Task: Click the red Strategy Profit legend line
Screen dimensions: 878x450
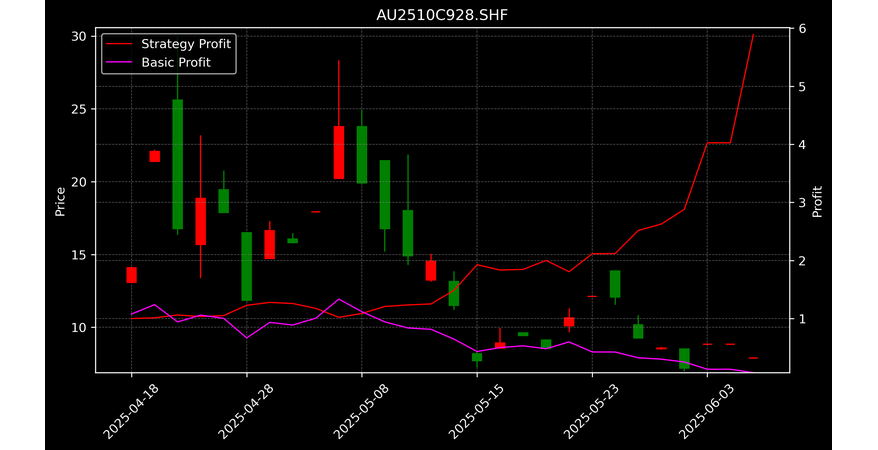Action: tap(119, 44)
